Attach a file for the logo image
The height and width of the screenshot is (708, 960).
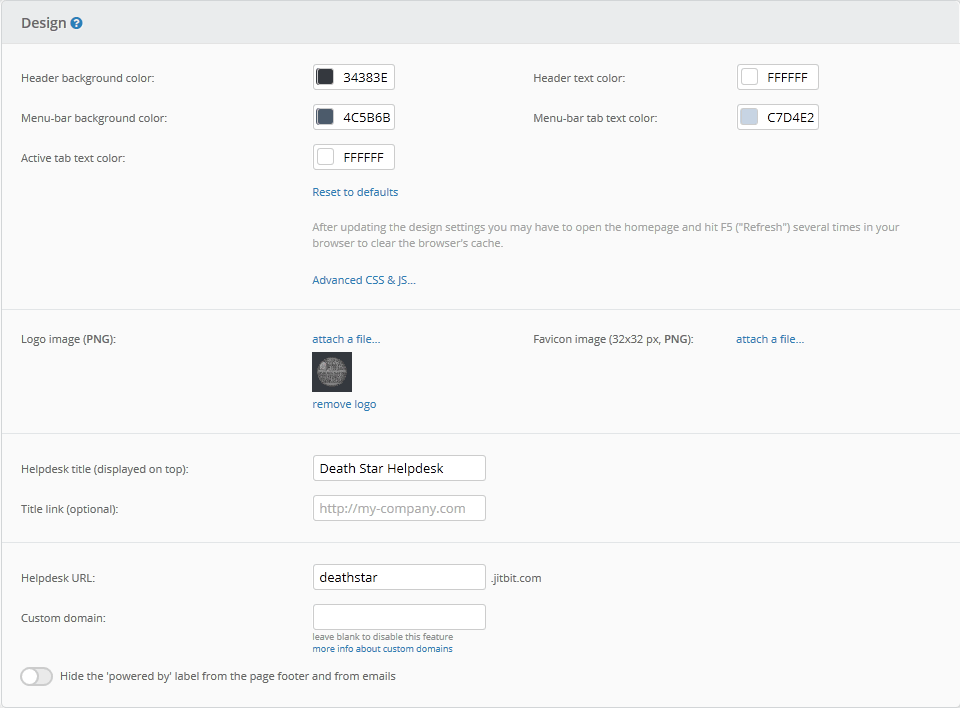(x=346, y=338)
